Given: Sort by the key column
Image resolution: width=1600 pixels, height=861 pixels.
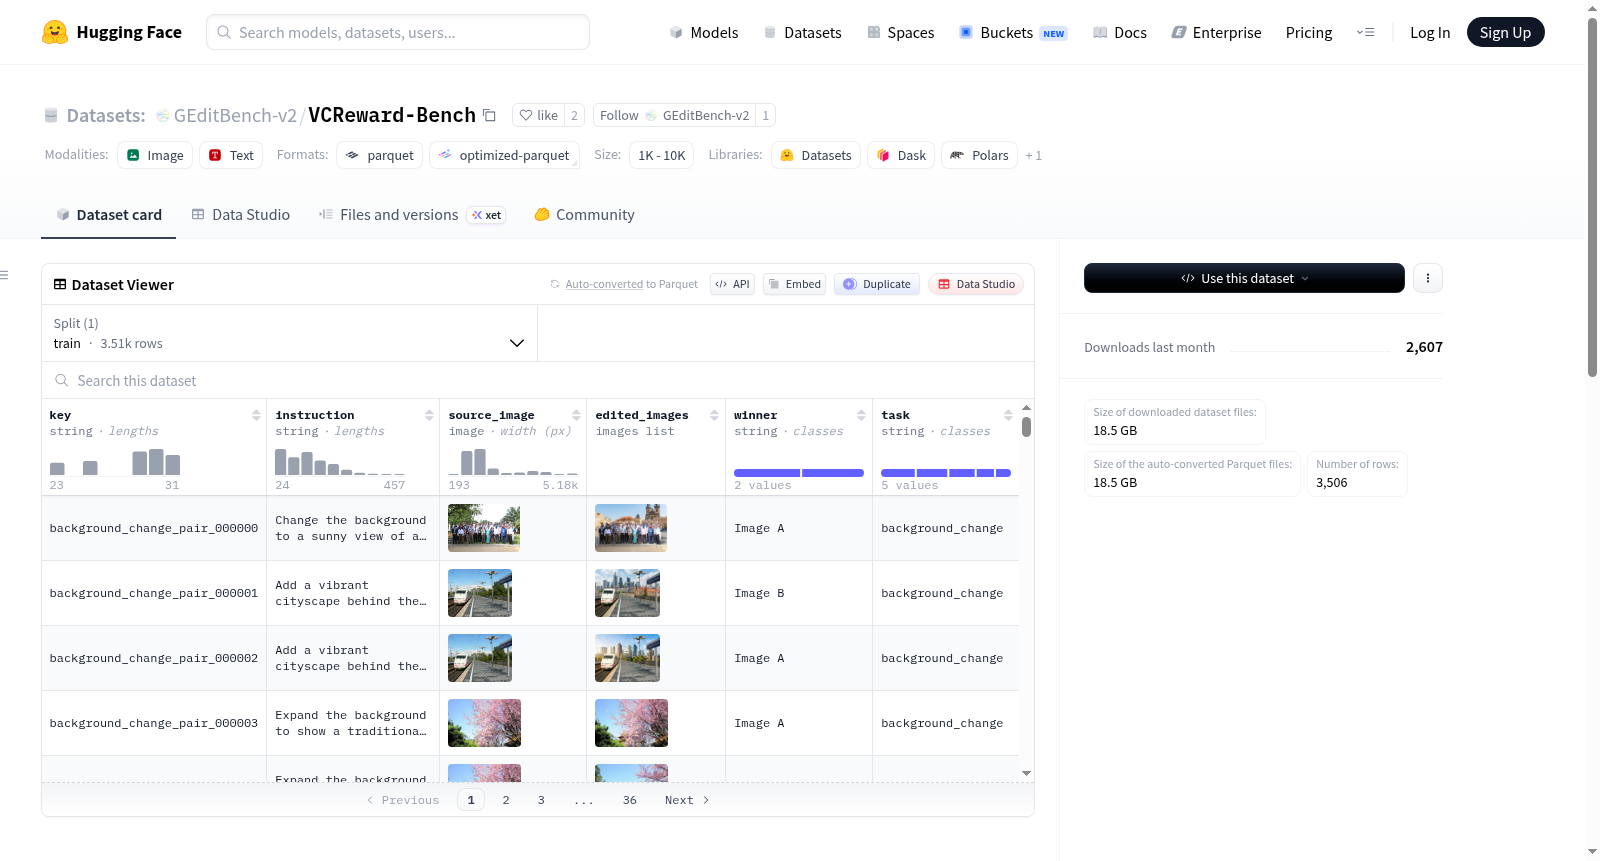Looking at the screenshot, I should 256,415.
